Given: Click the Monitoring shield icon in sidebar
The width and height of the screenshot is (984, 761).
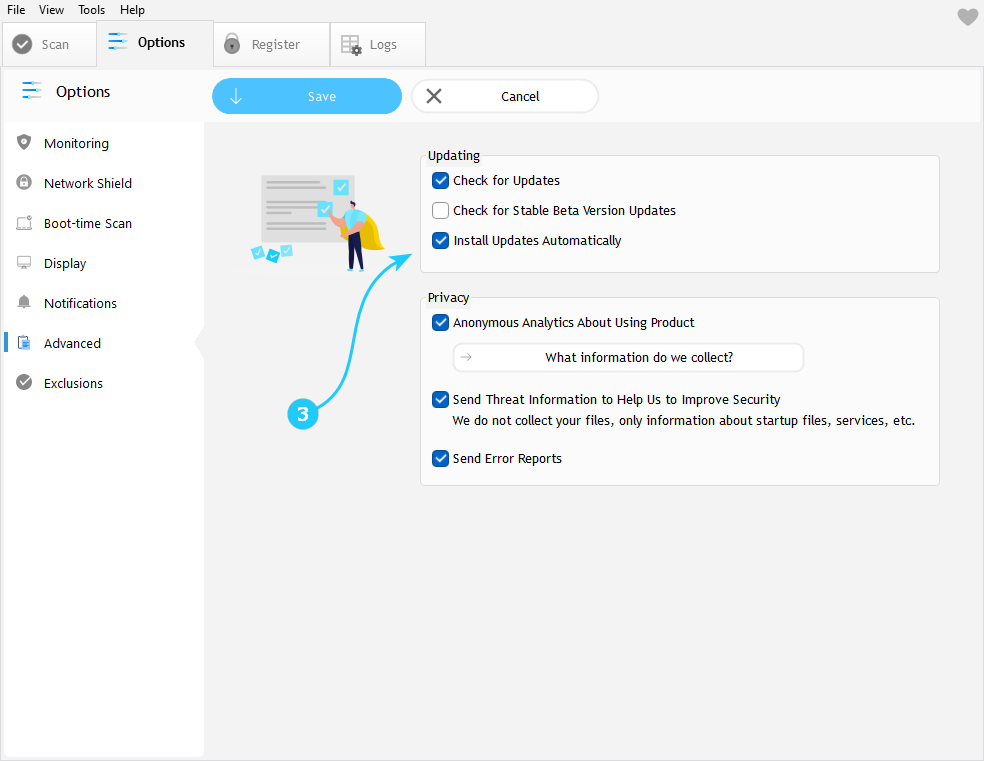Looking at the screenshot, I should pos(24,143).
